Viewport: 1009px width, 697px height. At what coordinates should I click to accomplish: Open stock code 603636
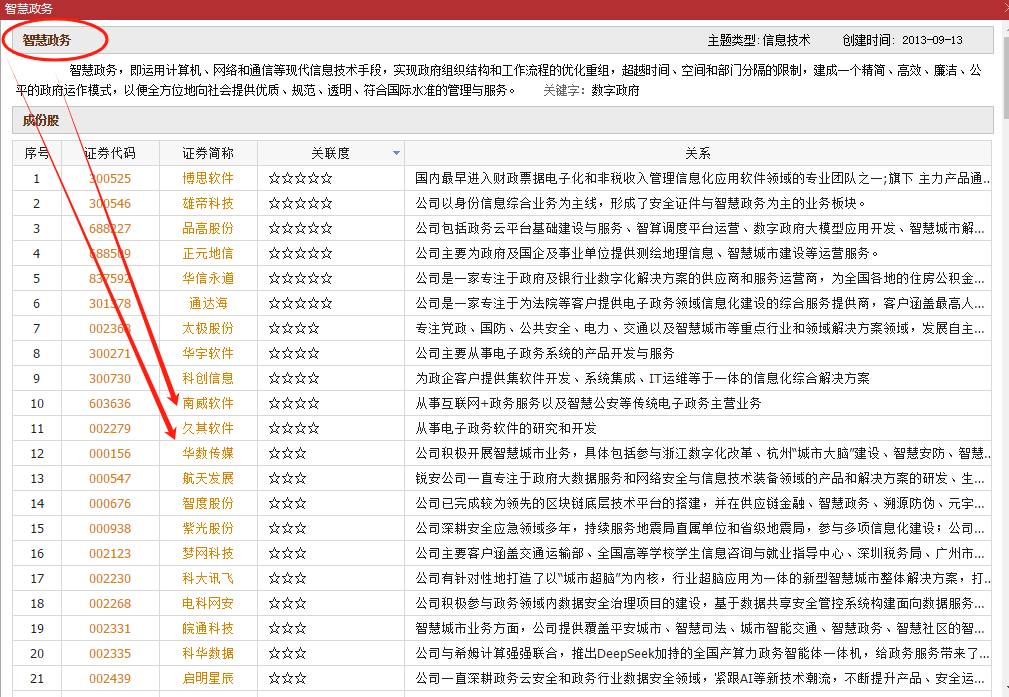coord(110,404)
